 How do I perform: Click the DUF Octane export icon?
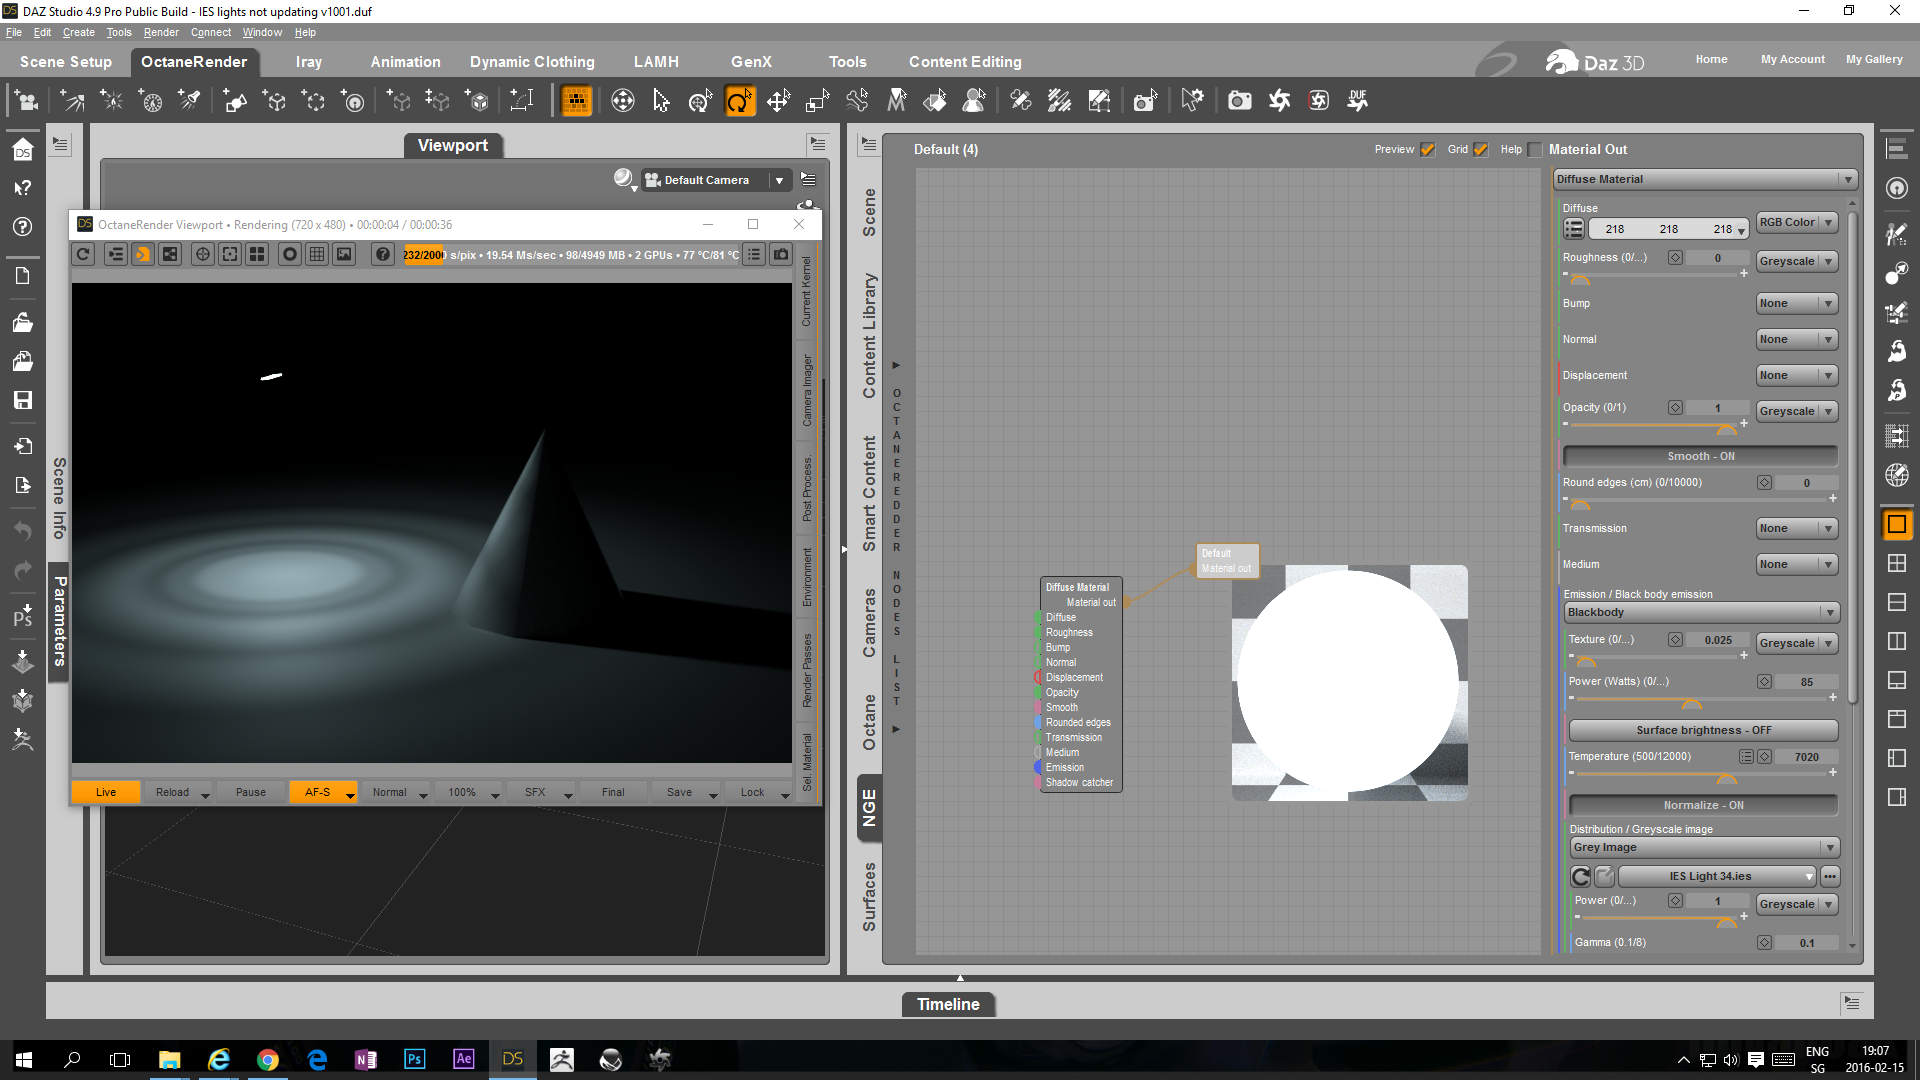1357,101
